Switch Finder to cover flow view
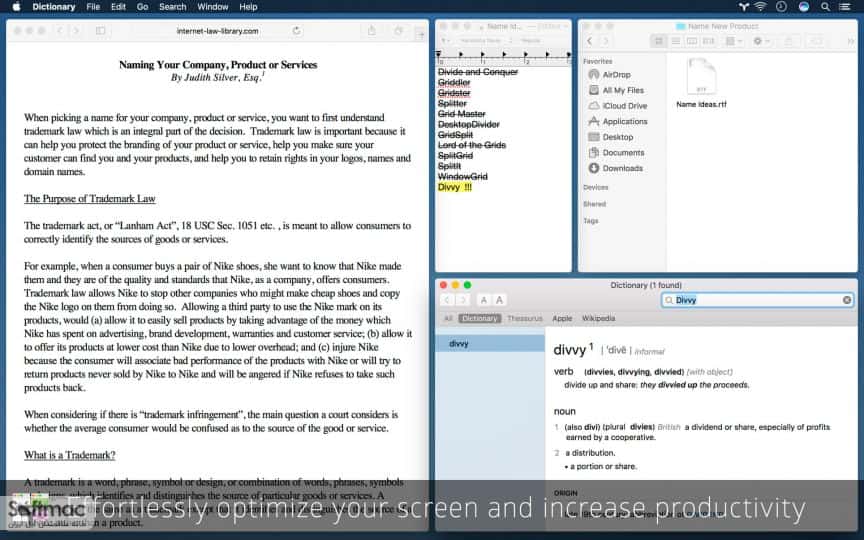 click(x=709, y=41)
